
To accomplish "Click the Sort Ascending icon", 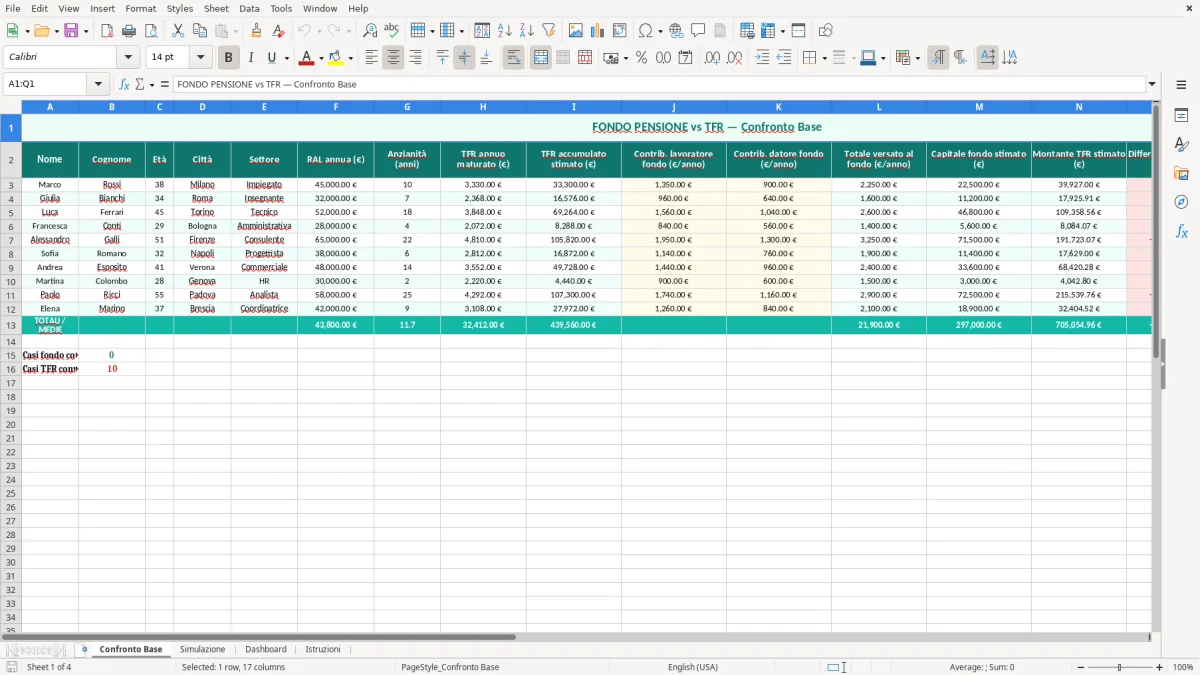I will click(x=505, y=31).
